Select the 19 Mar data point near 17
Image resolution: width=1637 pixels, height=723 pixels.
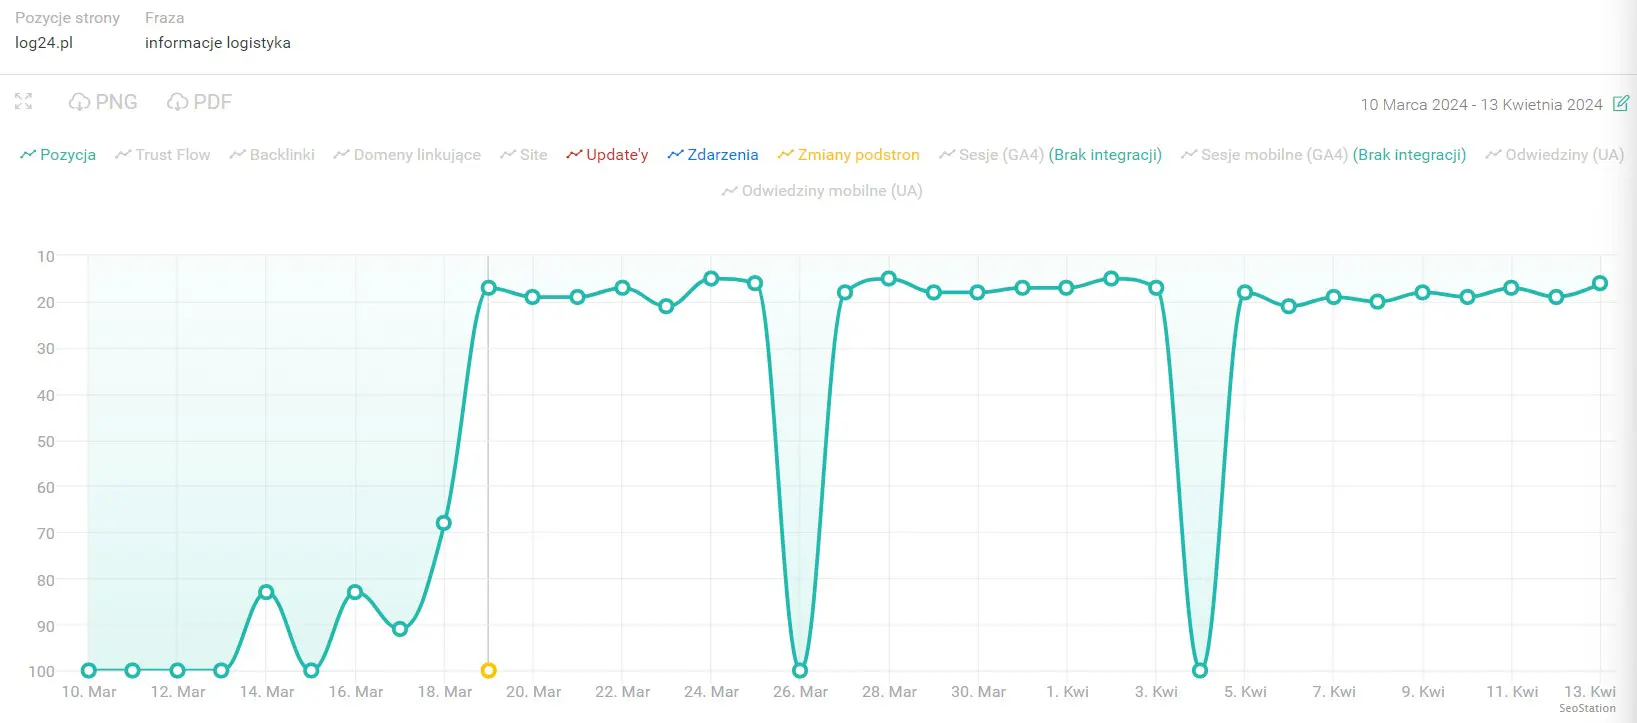click(489, 287)
